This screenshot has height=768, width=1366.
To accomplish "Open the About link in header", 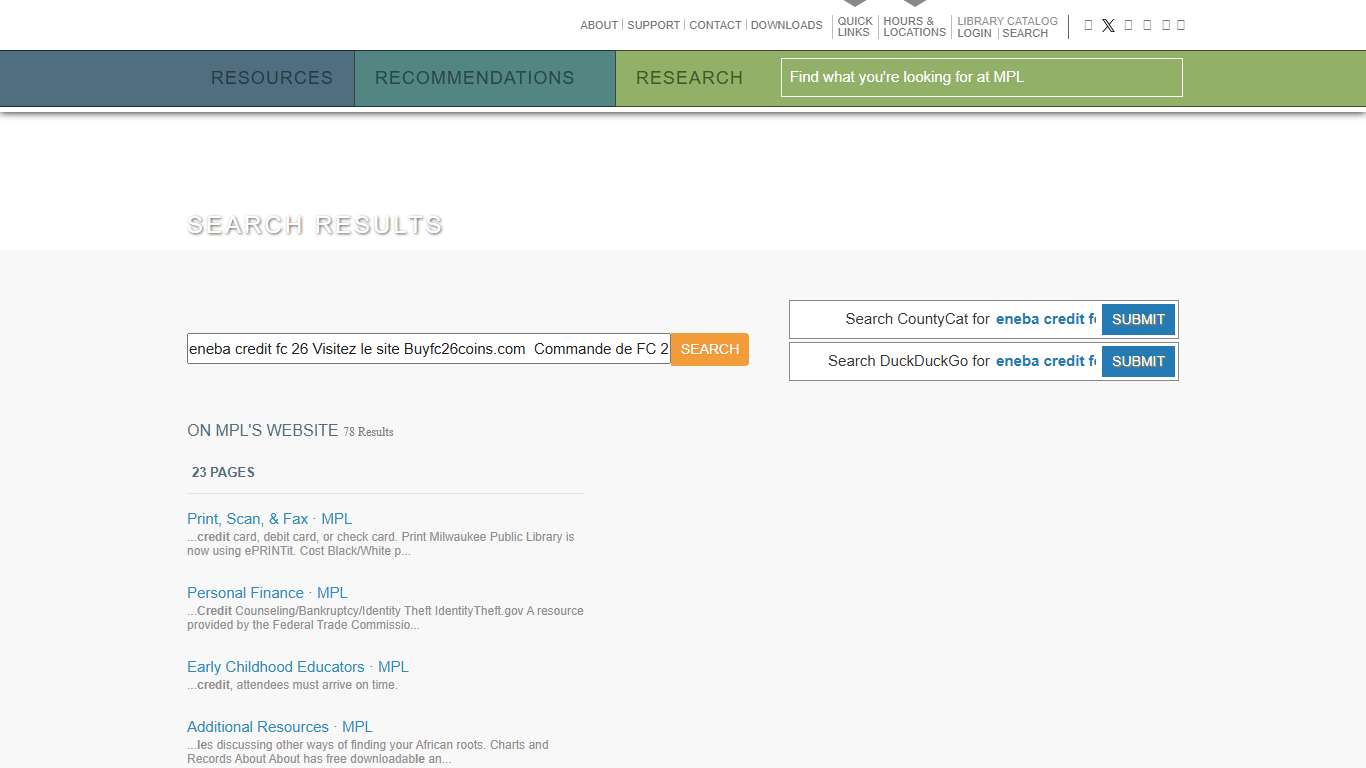I will [x=599, y=25].
